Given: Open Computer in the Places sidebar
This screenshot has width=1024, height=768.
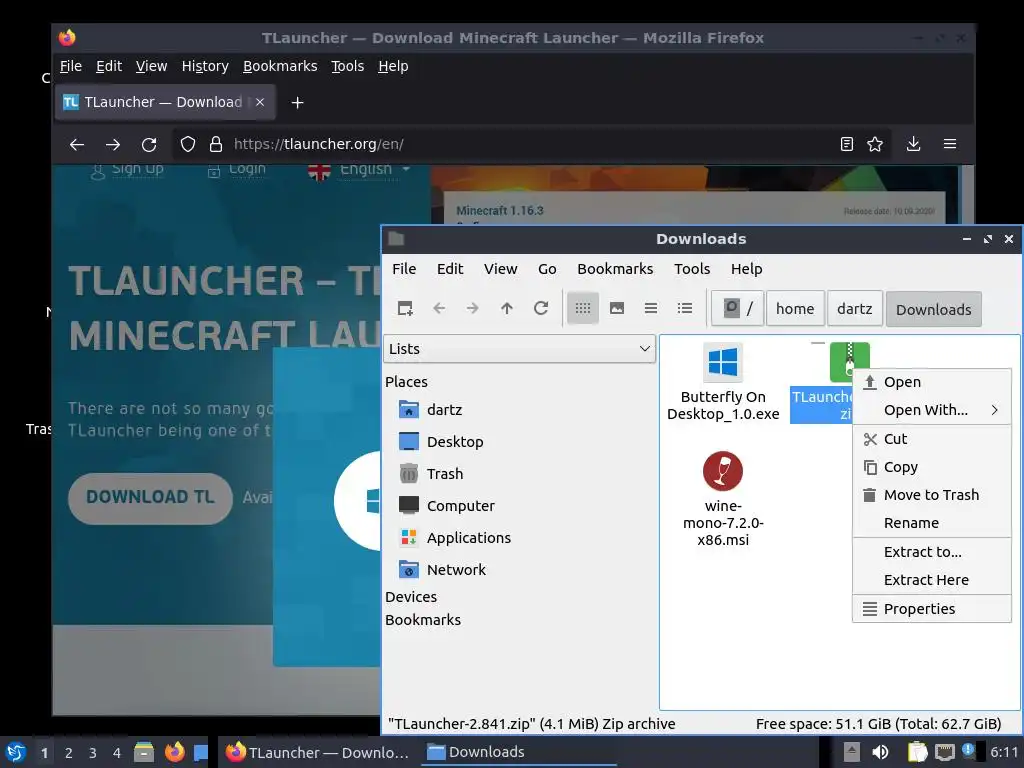Looking at the screenshot, I should pyautogui.click(x=460, y=505).
